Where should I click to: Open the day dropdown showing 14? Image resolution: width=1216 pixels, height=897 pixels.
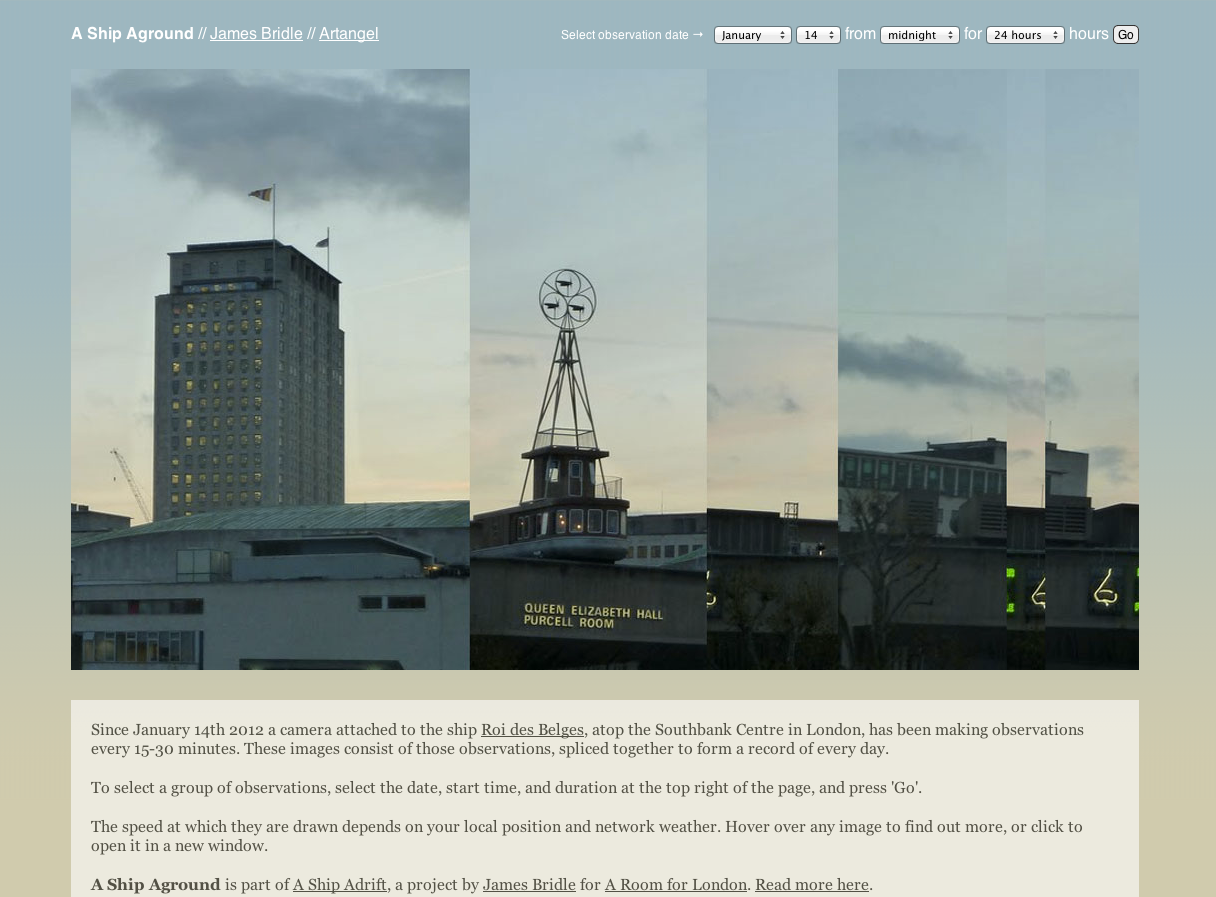(x=817, y=35)
